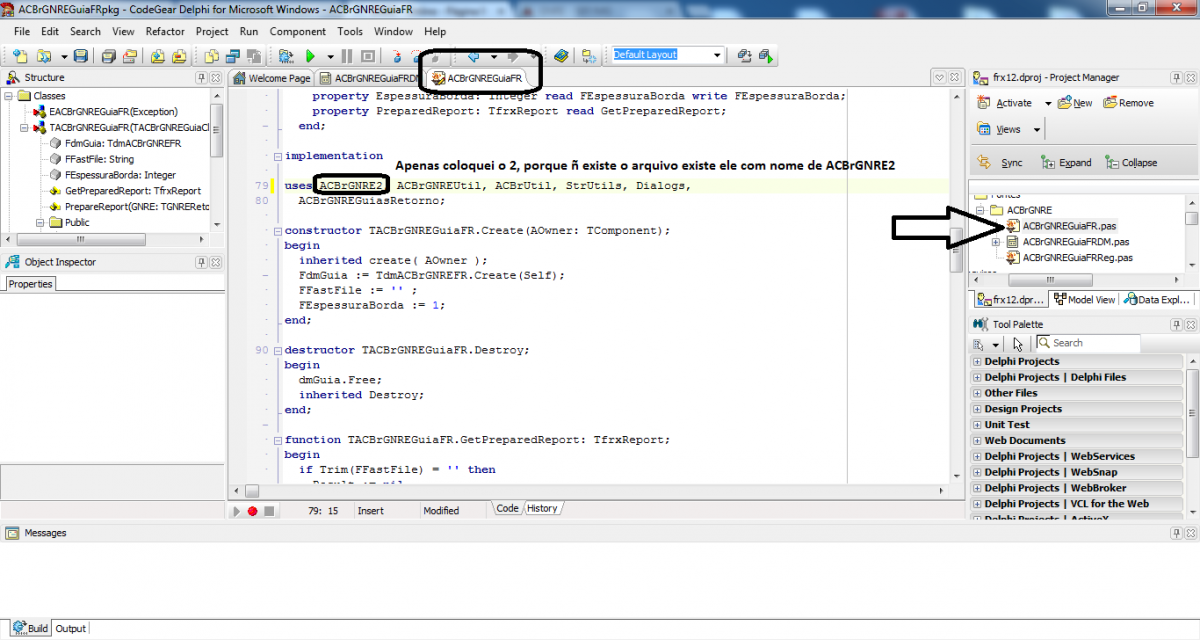Collapse the ACBrGNRE folder in Project Manager
Screen dimensions: 1200x640
click(x=981, y=210)
